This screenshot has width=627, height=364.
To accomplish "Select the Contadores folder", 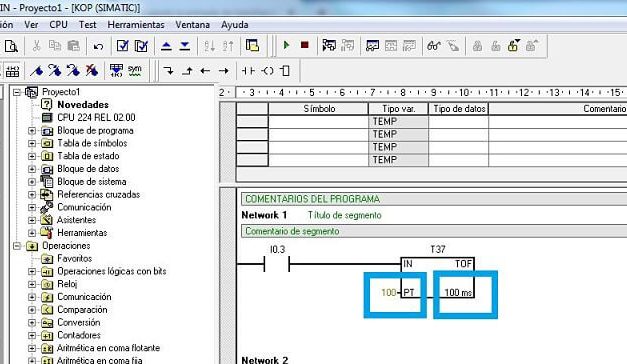I will tap(79, 335).
